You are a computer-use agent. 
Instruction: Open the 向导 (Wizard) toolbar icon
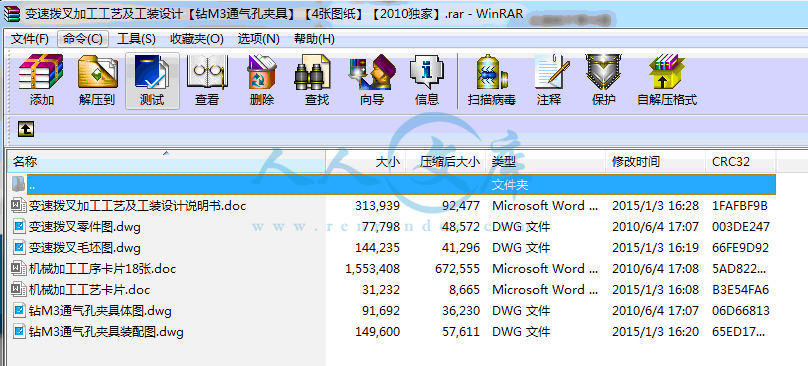click(372, 73)
